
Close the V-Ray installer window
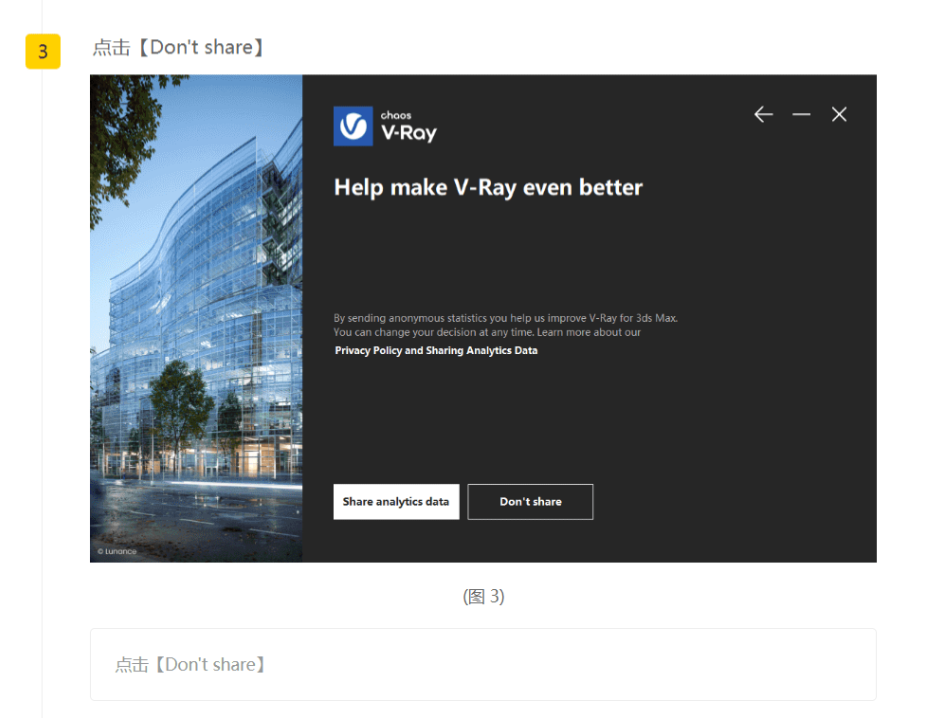(x=839, y=115)
